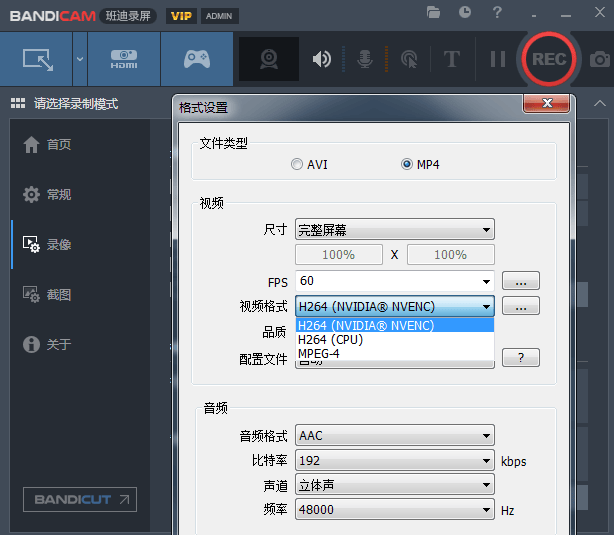This screenshot has width=614, height=535.
Task: Collapse panel with up chevron
Action: 600,103
